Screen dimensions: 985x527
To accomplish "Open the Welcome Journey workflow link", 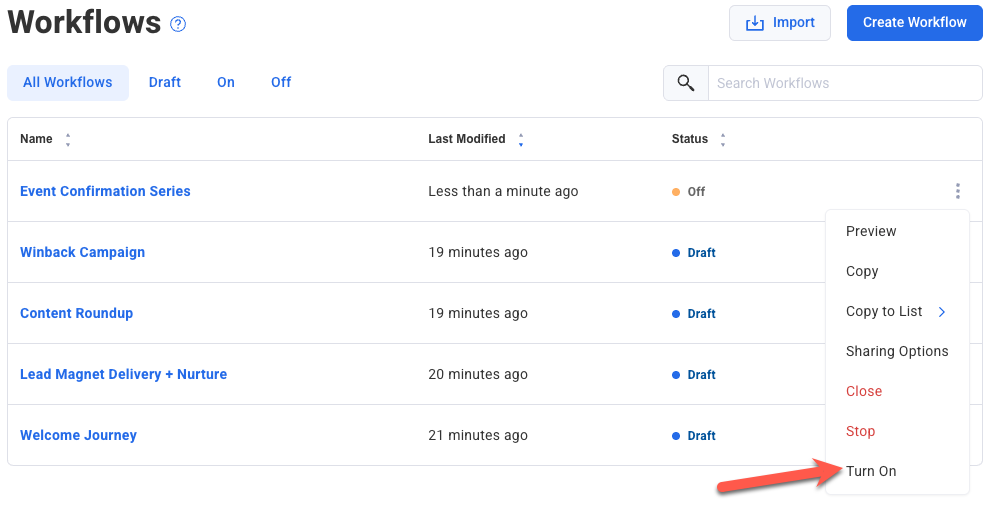I will pos(79,435).
